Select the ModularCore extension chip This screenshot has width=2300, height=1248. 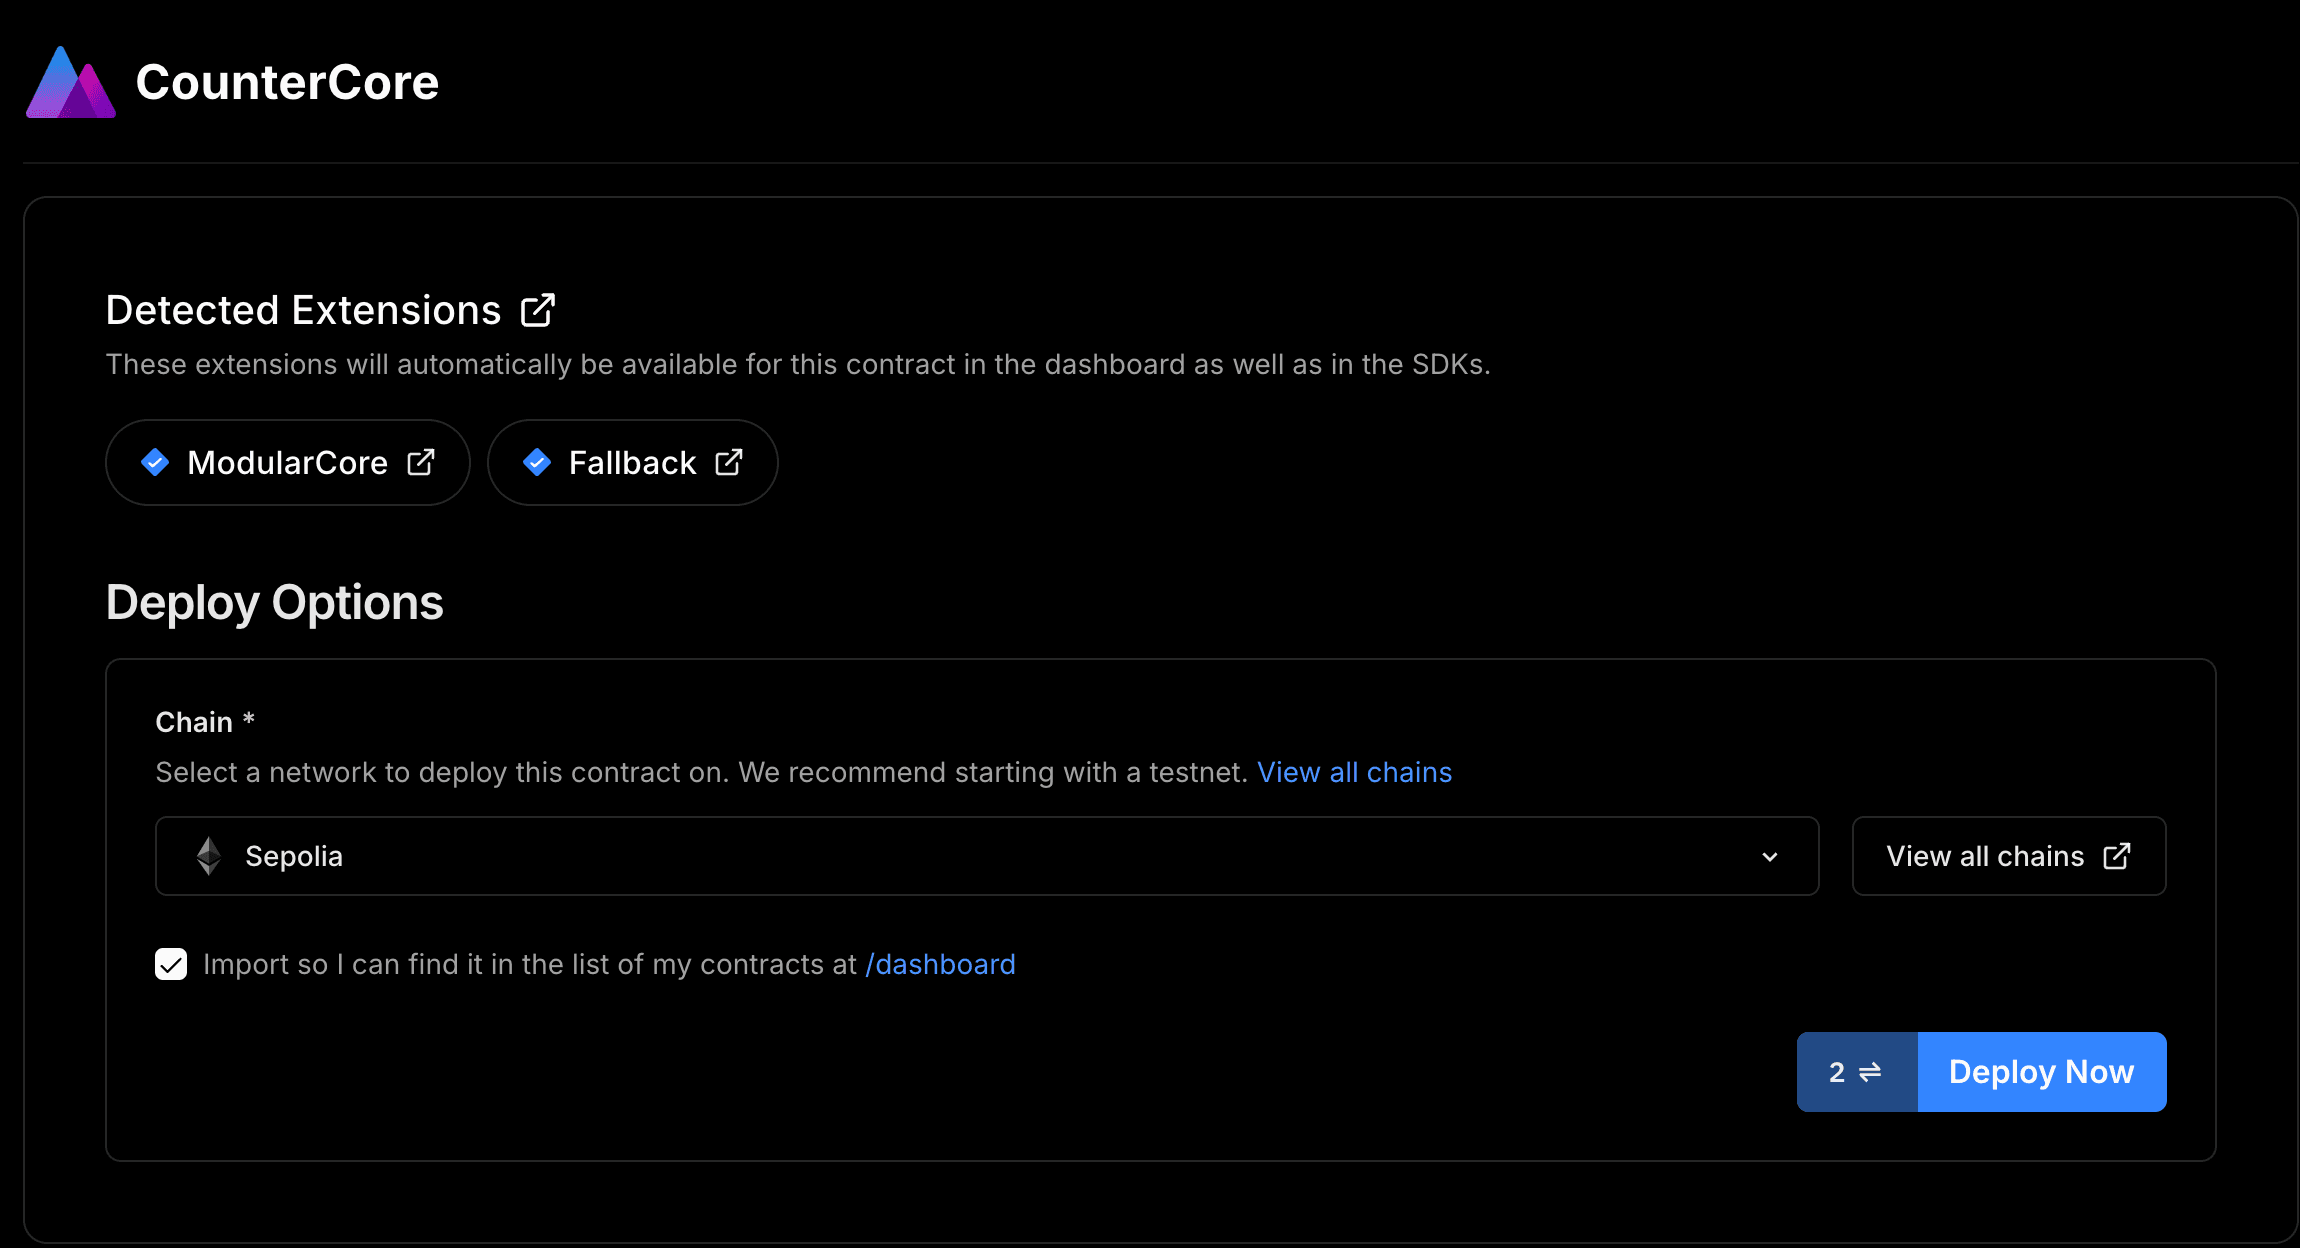(287, 462)
